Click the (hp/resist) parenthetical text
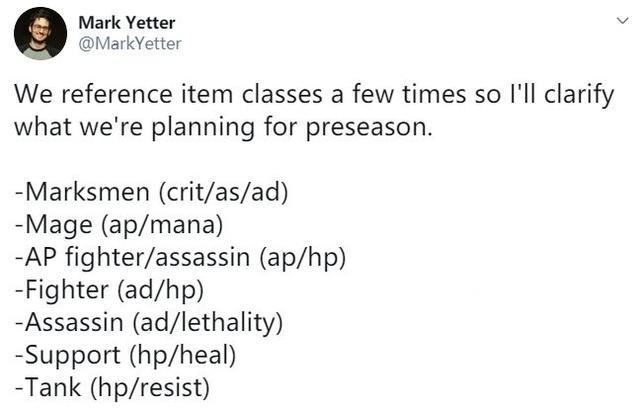640x408 pixels. point(149,388)
